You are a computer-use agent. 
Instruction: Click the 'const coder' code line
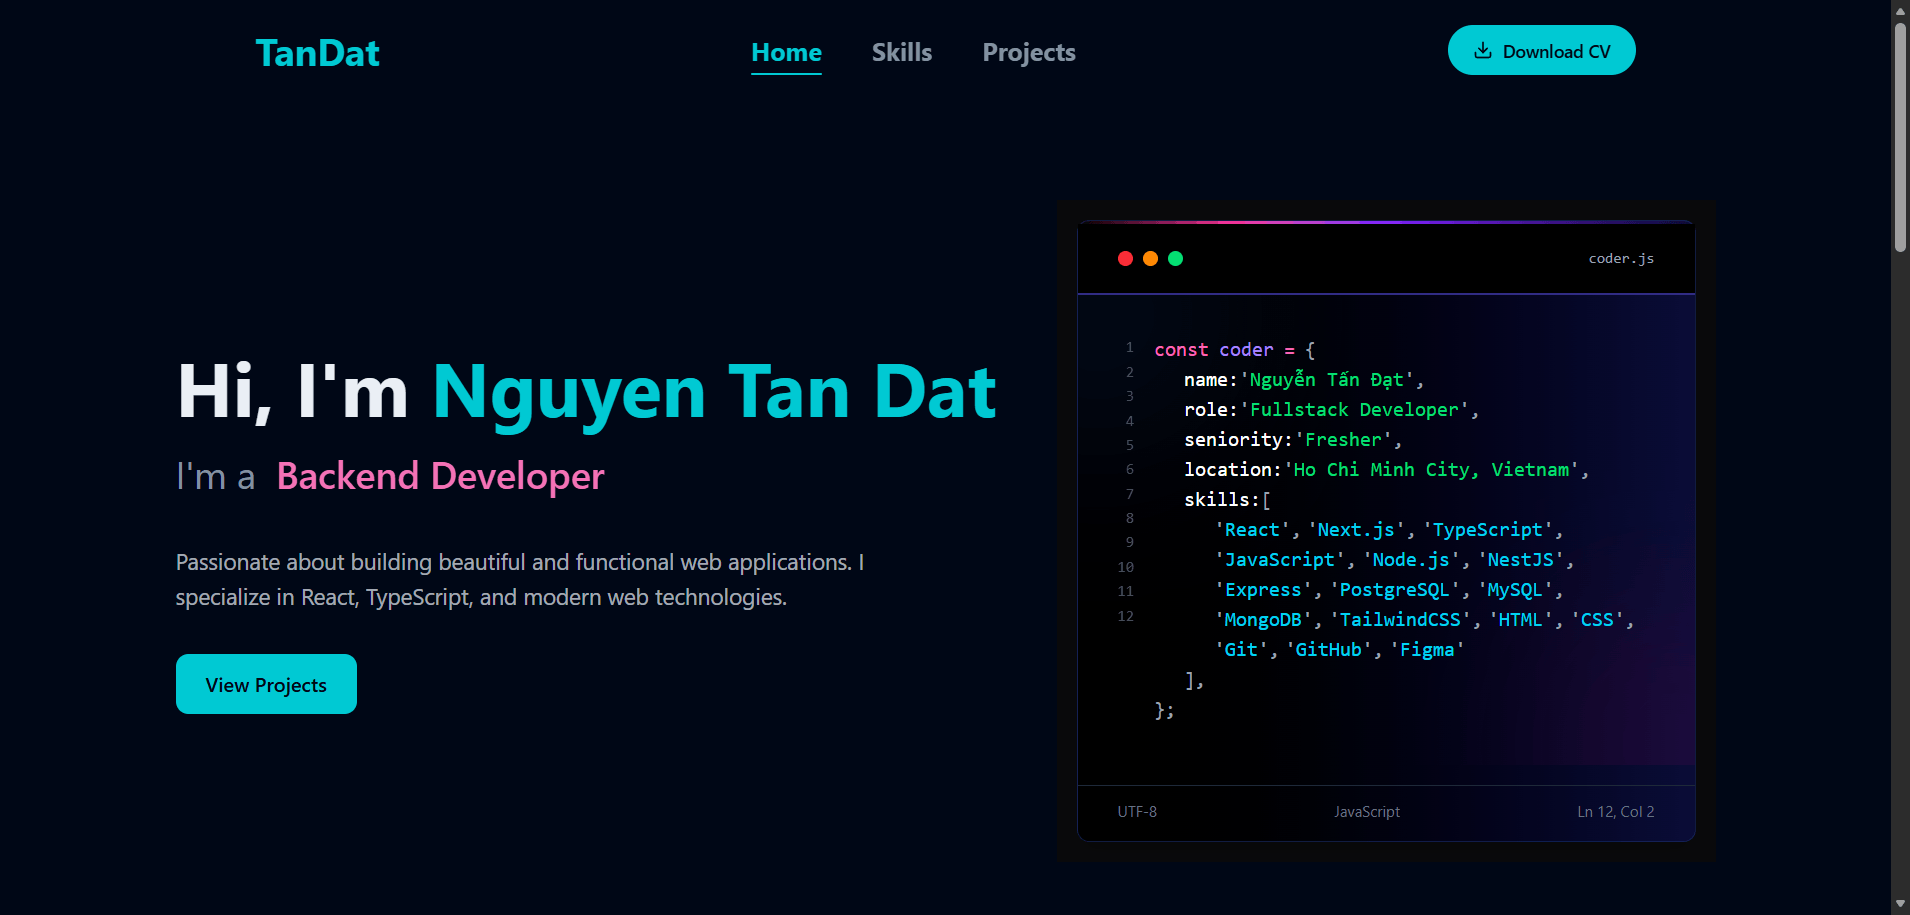[x=1234, y=350]
